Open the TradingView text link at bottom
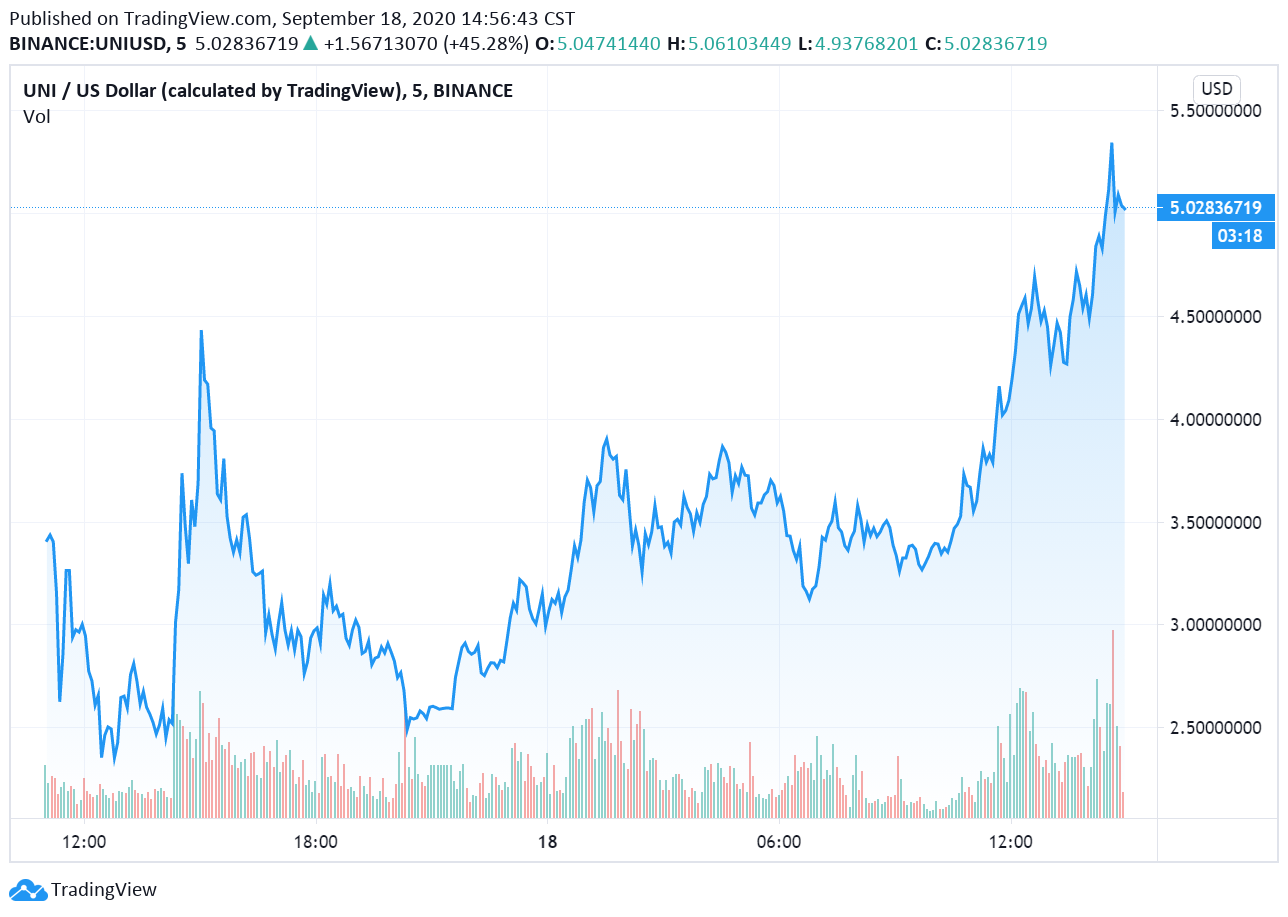 coord(104,889)
